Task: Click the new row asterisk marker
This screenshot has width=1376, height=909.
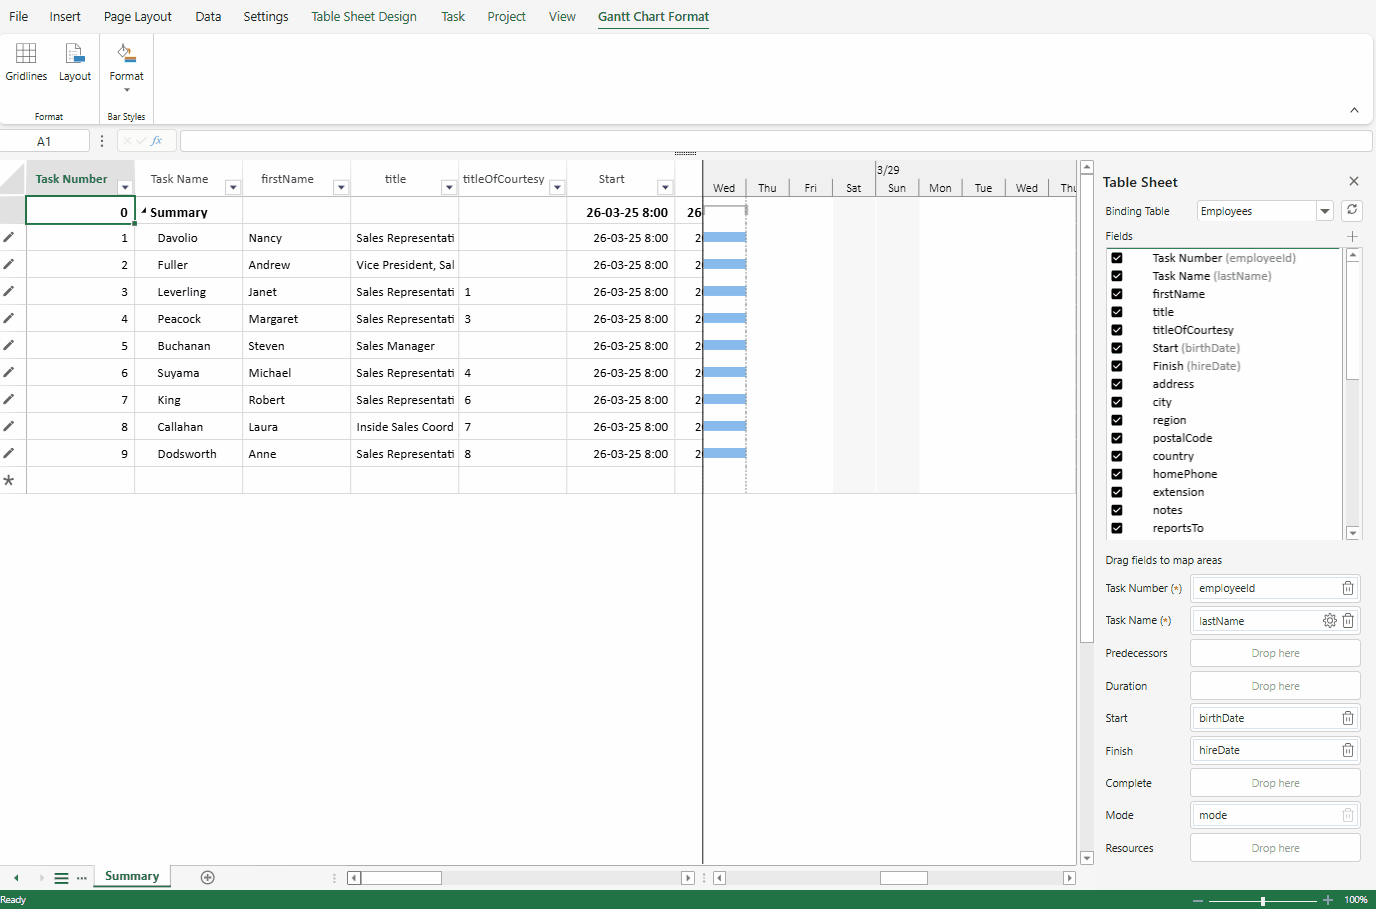Action: point(9,480)
